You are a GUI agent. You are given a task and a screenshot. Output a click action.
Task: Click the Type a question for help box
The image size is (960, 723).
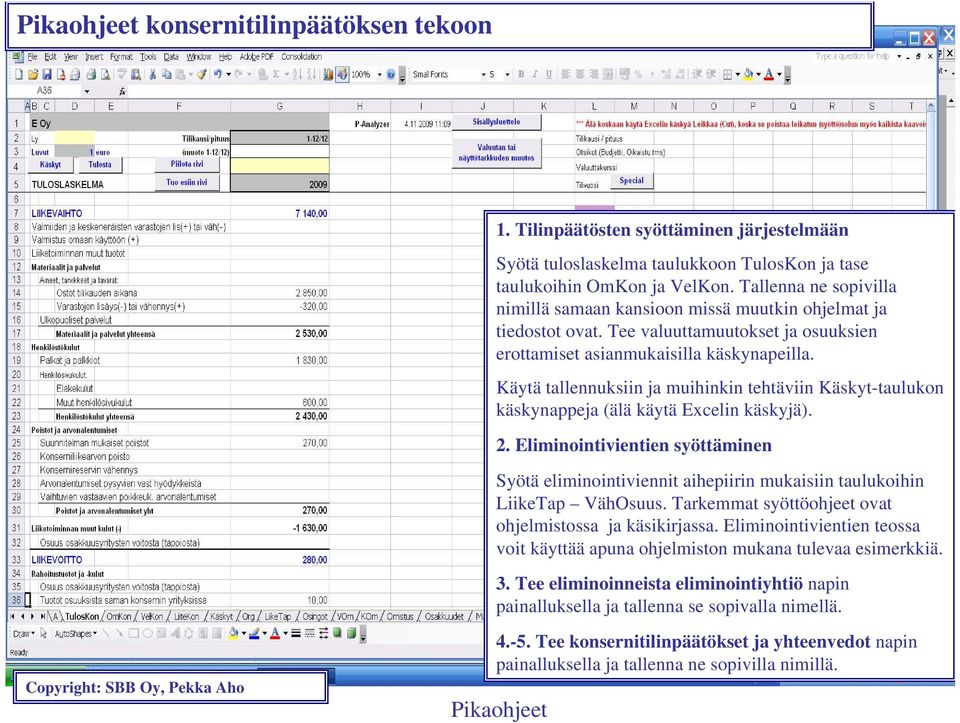tap(852, 56)
